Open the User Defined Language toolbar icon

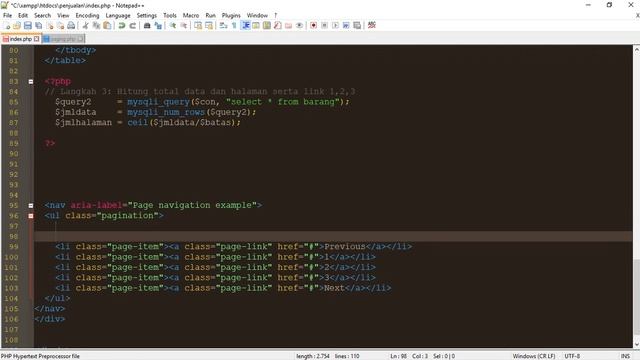256,25
